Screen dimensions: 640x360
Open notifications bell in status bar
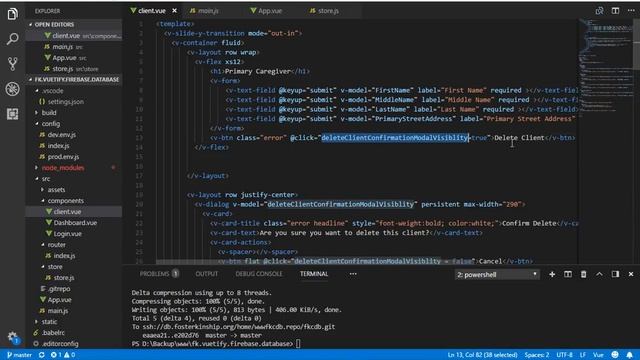pyautogui.click(x=630, y=355)
